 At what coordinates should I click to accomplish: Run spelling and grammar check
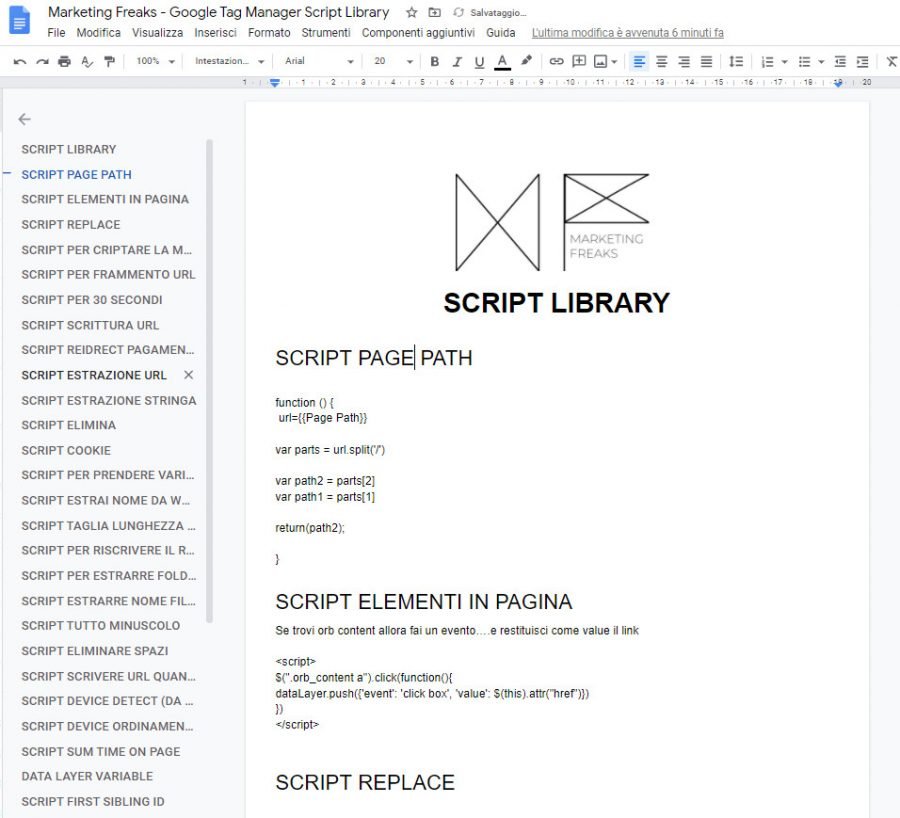point(87,61)
